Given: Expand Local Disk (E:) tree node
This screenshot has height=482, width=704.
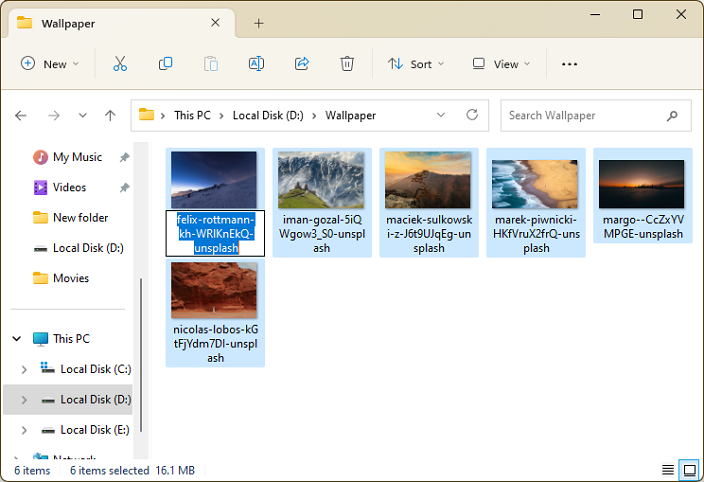Looking at the screenshot, I should [x=24, y=430].
